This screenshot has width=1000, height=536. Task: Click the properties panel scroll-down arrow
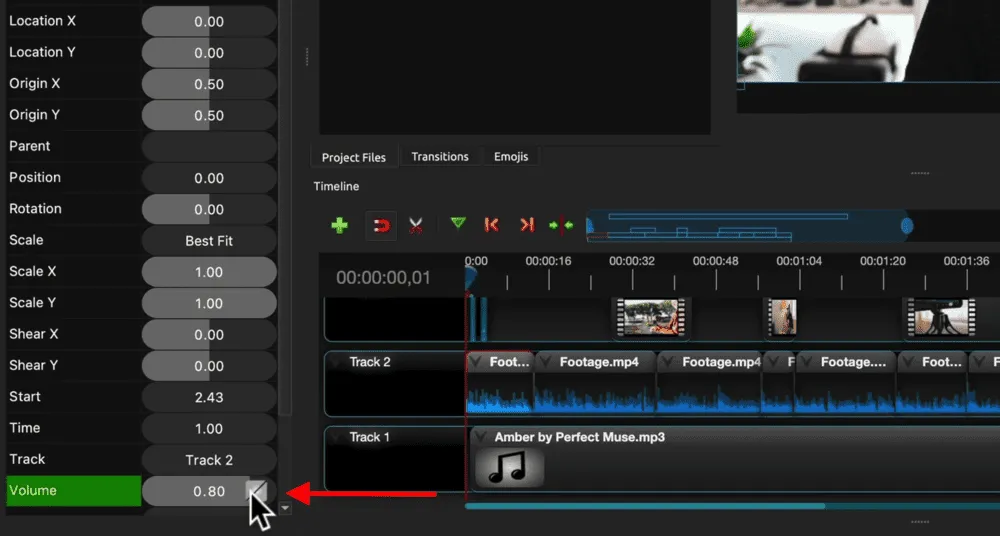(285, 508)
